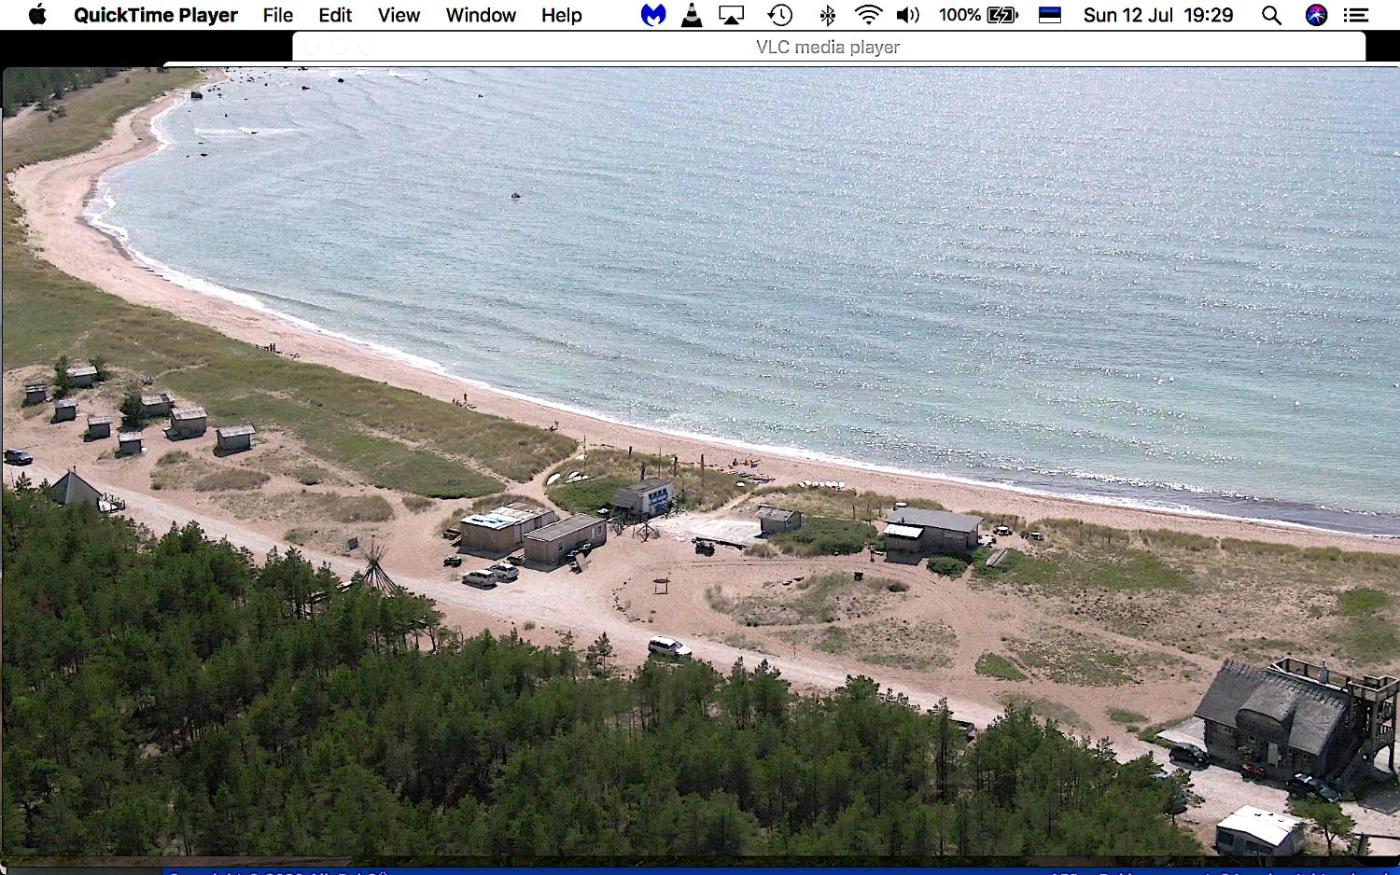Viewport: 1400px width, 875px height.
Task: Click the date and time clock
Action: point(1158,15)
